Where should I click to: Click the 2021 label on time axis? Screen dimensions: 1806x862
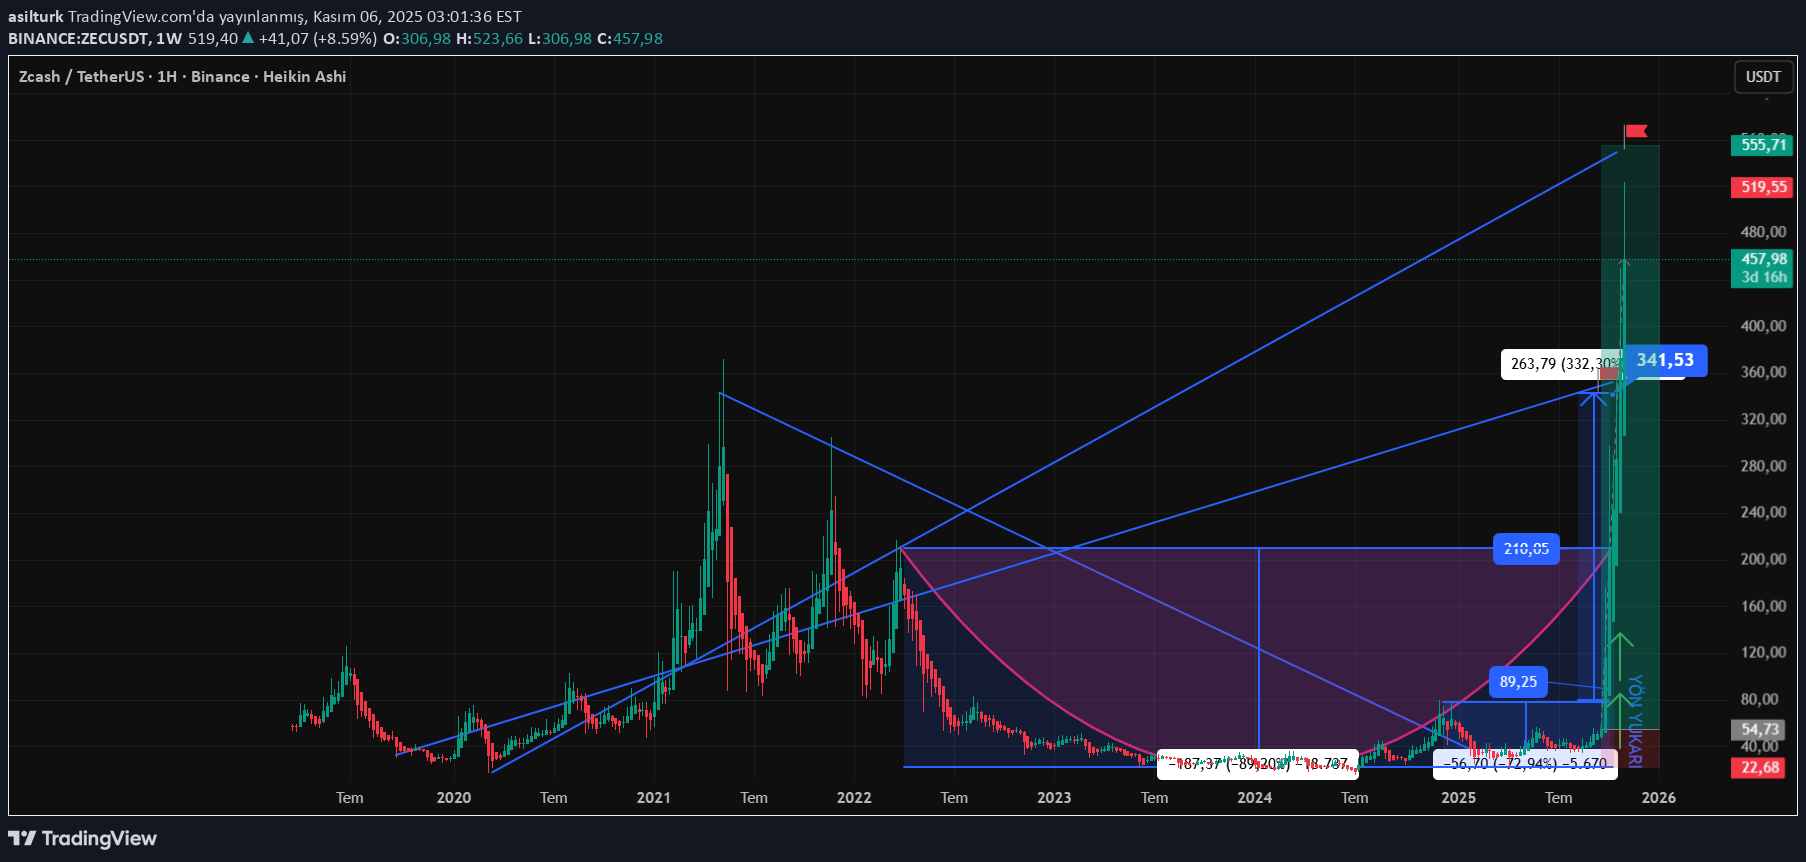653,798
